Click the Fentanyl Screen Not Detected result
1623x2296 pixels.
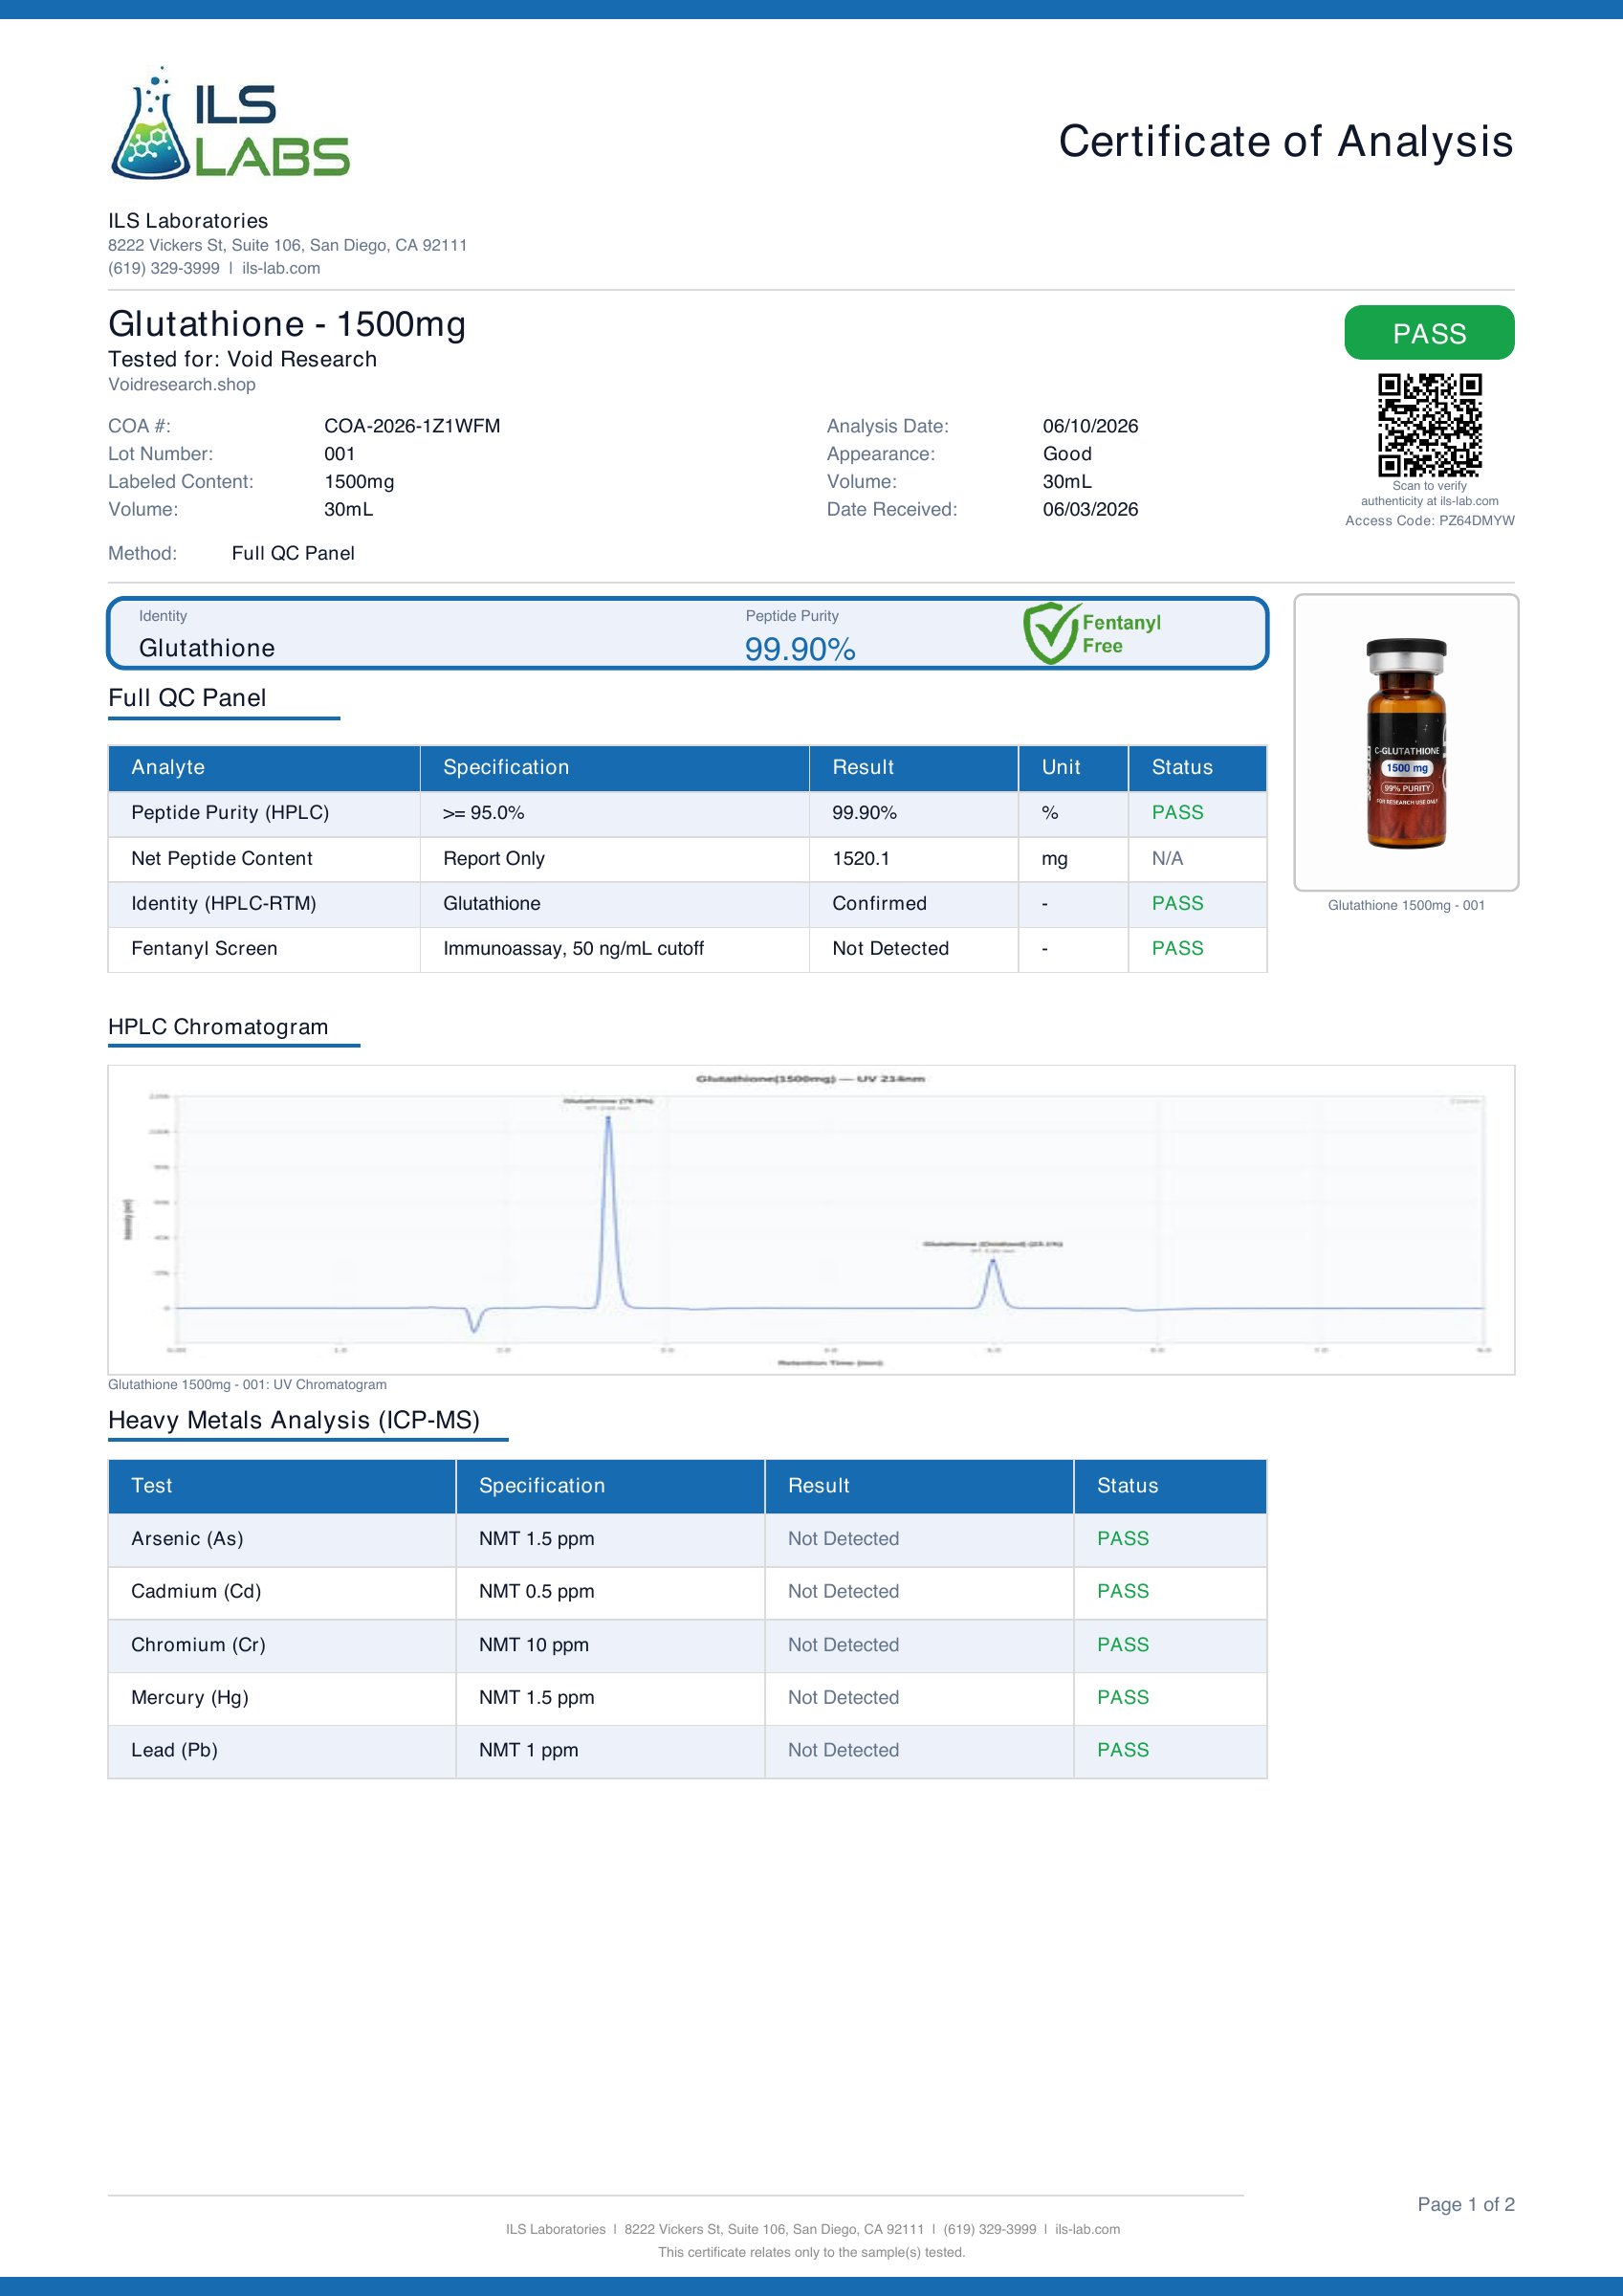[890, 949]
